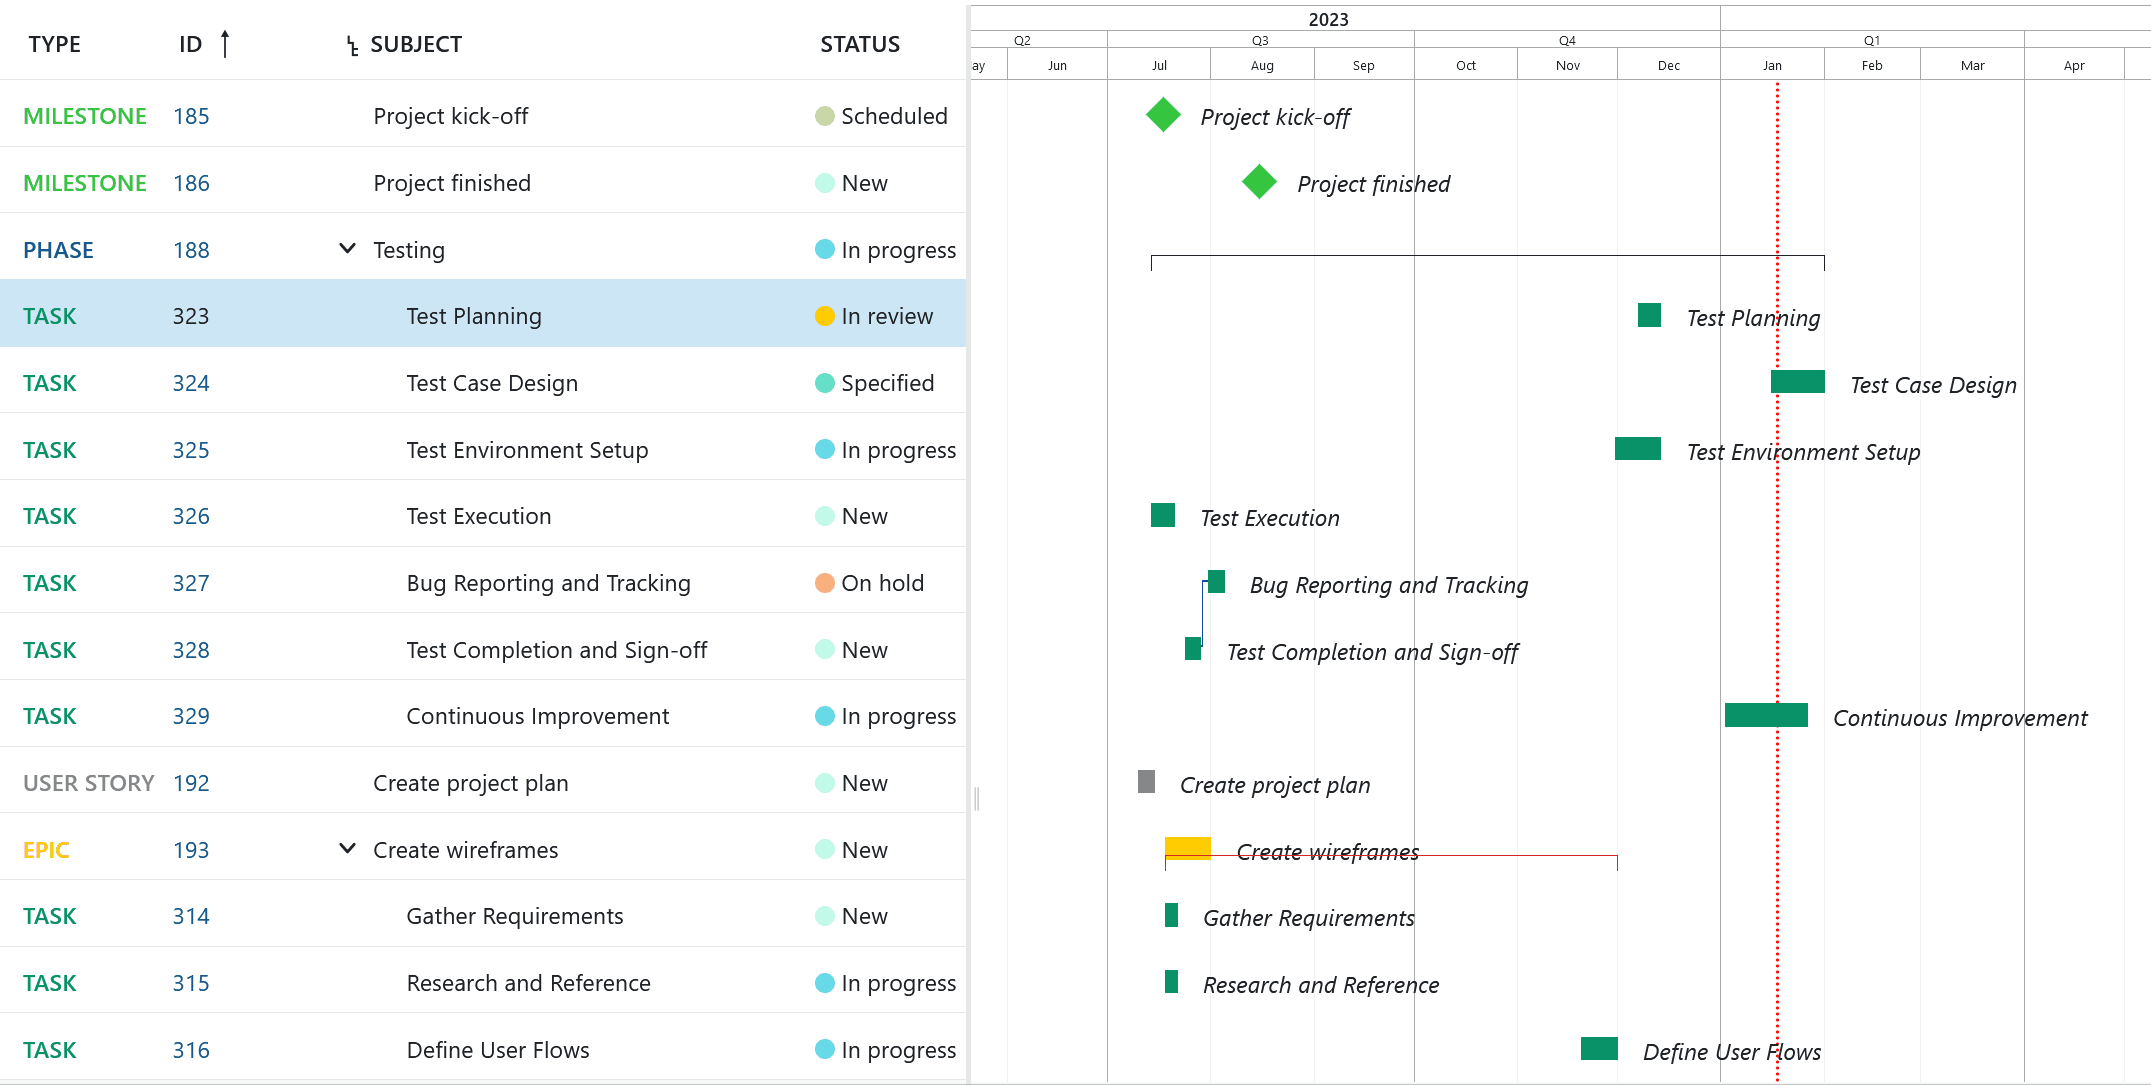Collapse the Testing phase row

(346, 248)
